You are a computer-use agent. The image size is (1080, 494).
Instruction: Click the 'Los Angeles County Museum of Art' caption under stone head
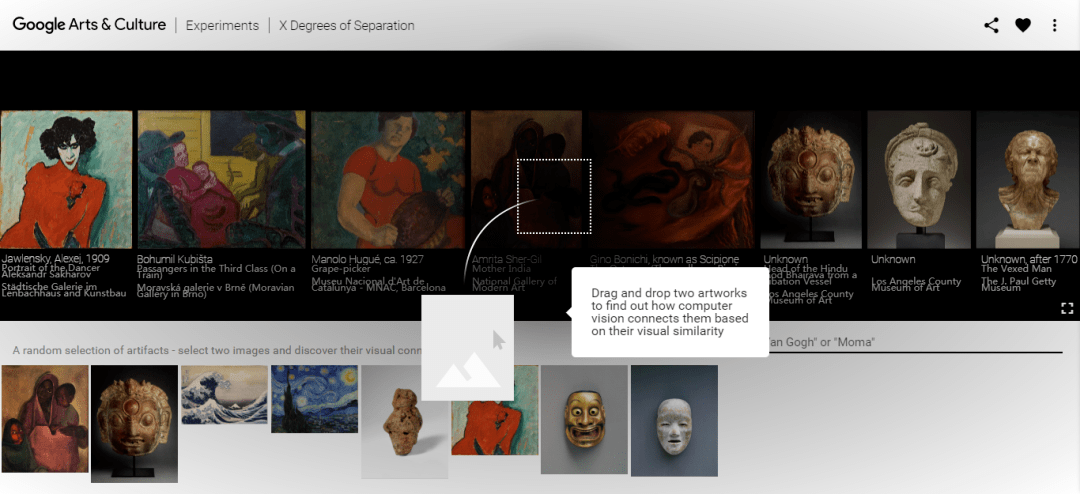click(x=916, y=284)
